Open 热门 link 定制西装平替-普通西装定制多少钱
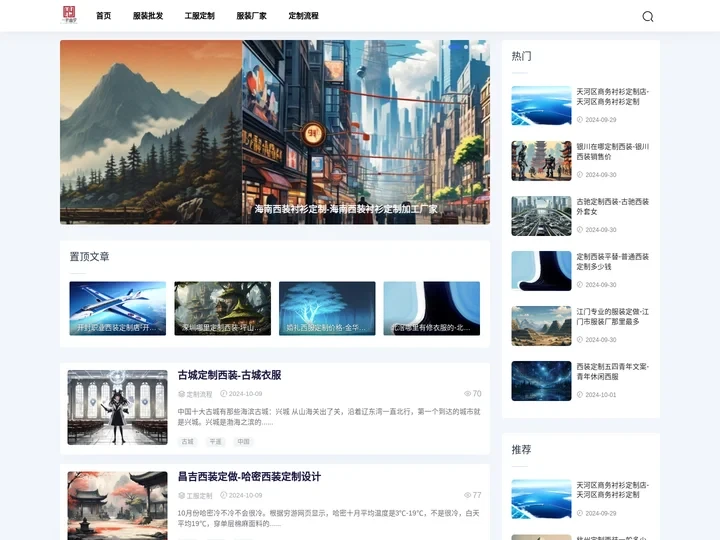720x540 pixels. click(x=613, y=262)
